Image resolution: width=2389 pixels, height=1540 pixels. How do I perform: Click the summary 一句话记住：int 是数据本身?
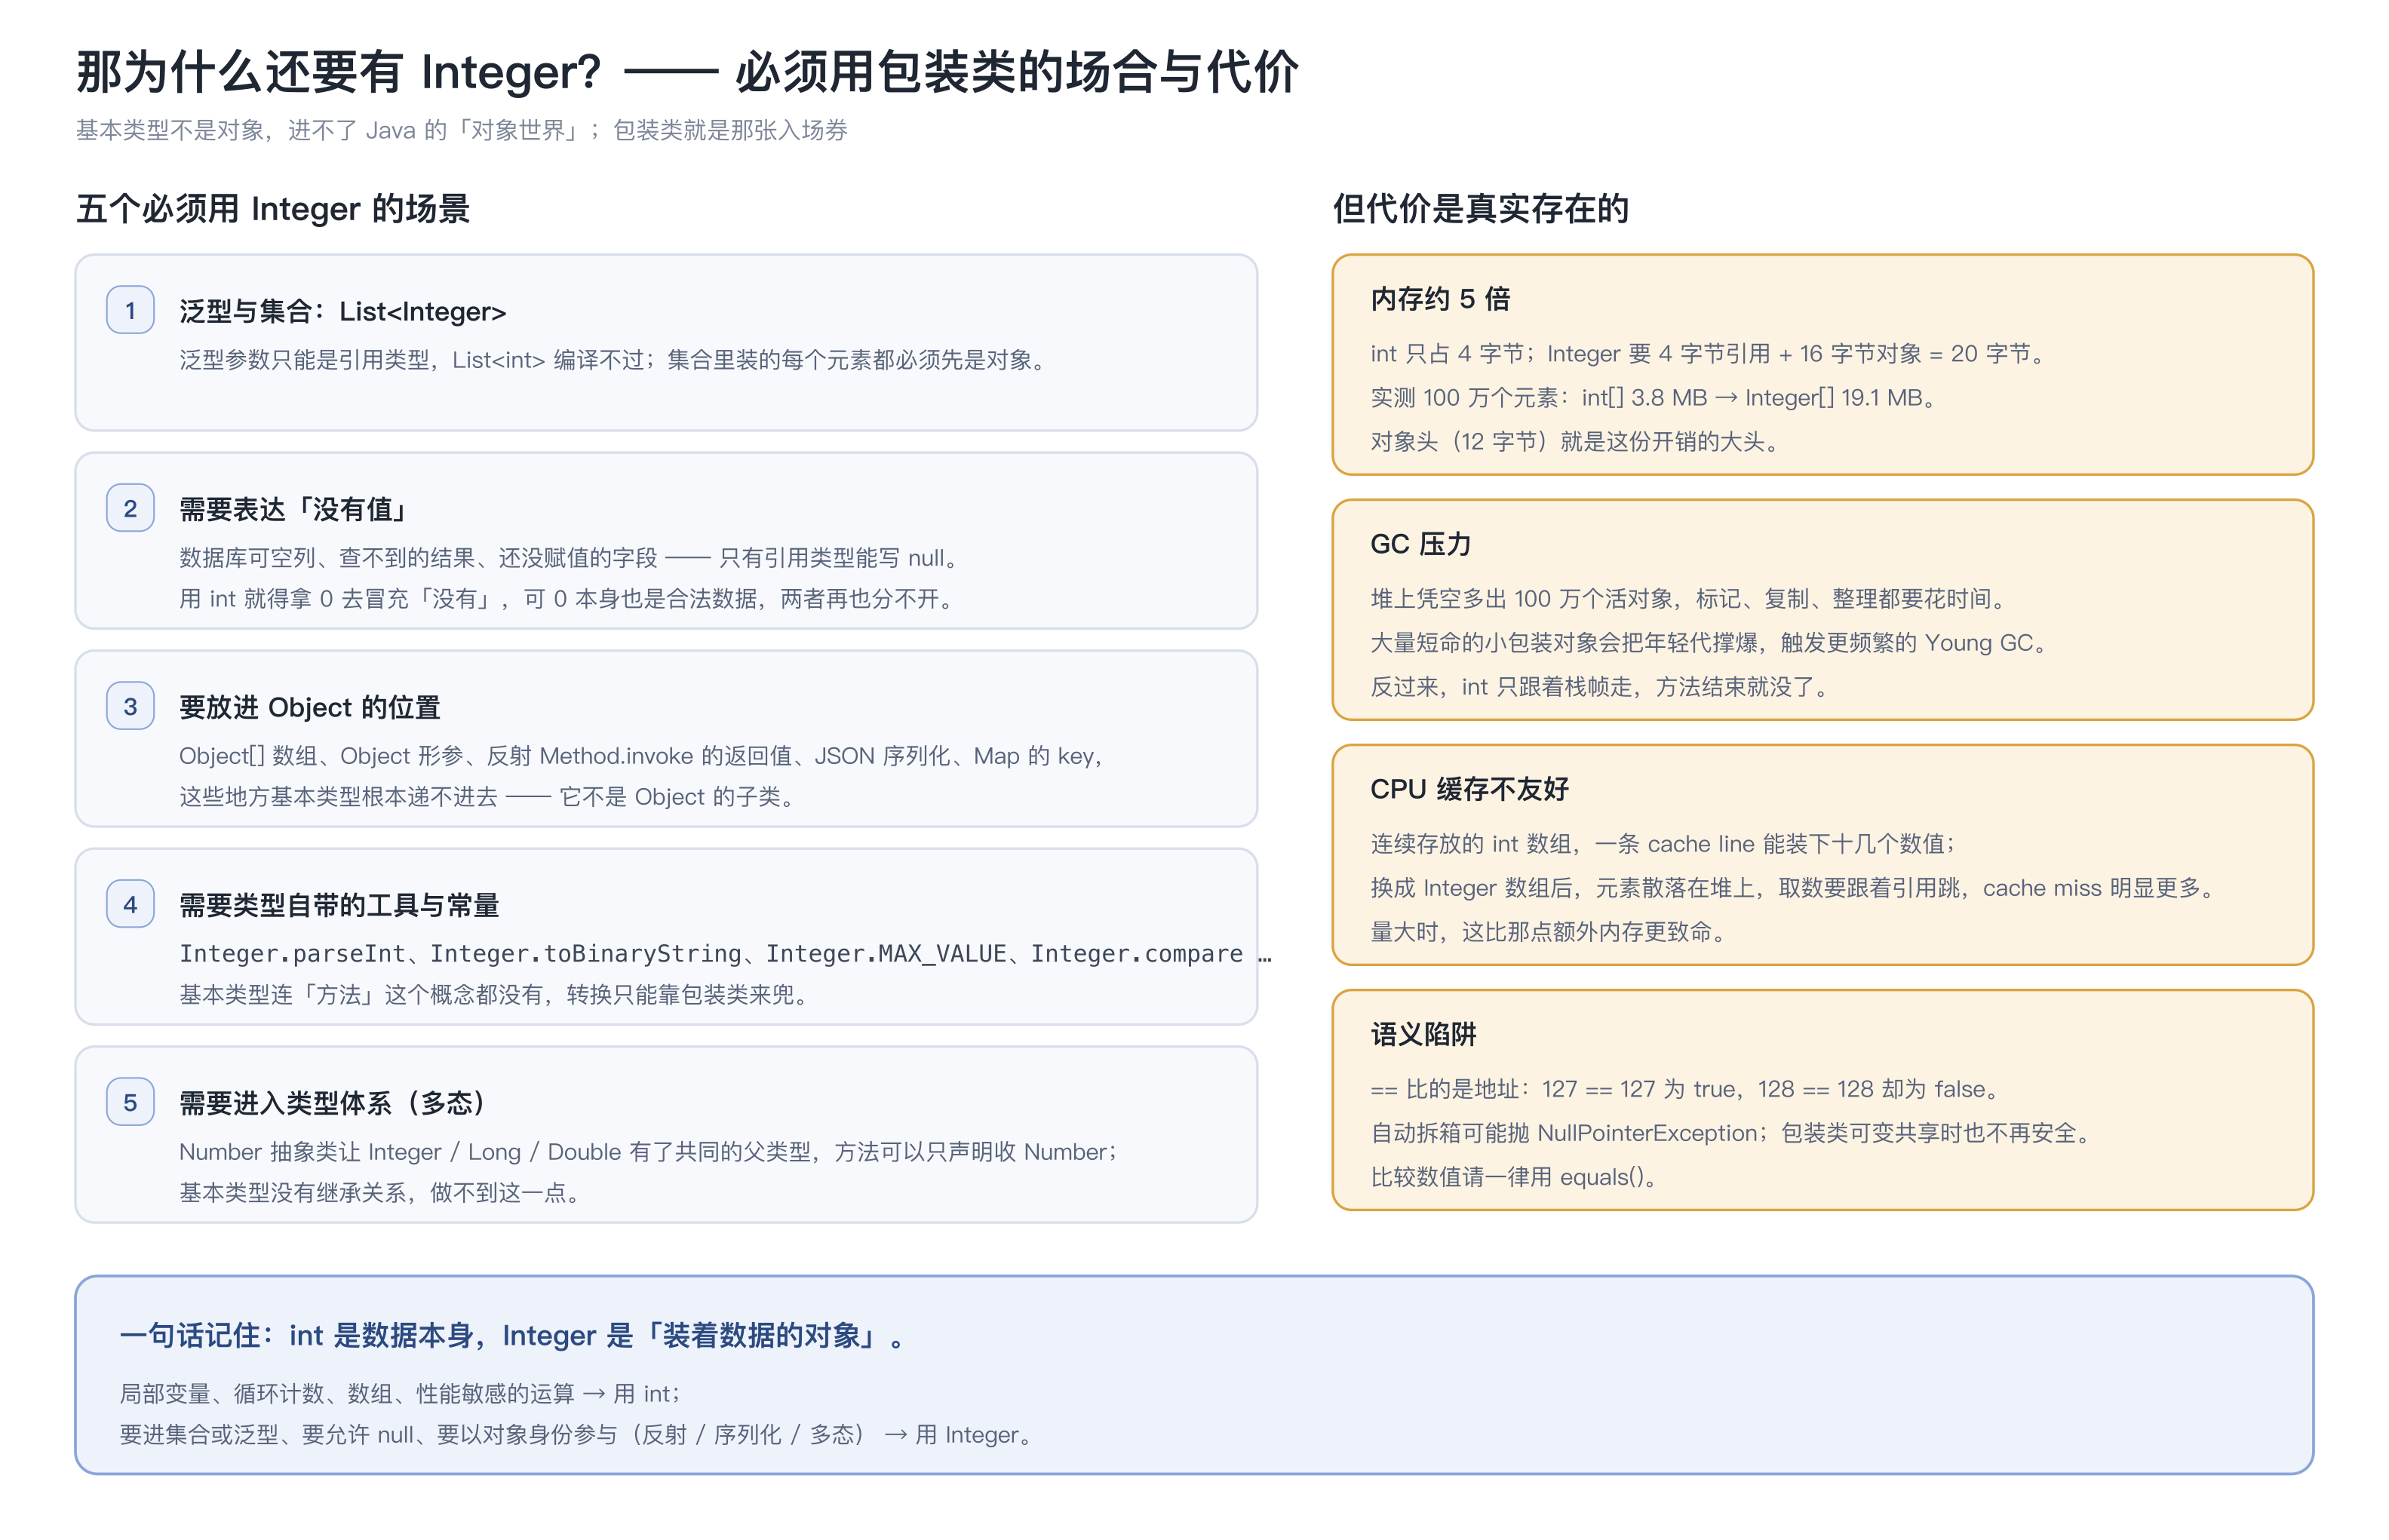[512, 1335]
